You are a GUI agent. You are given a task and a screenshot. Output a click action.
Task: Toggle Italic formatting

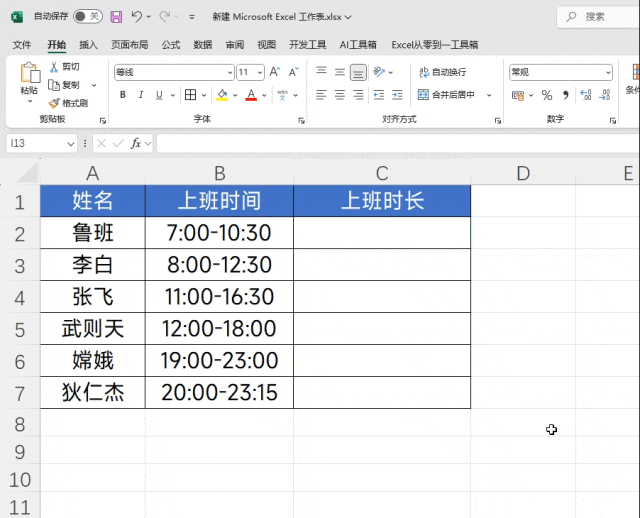(x=141, y=95)
